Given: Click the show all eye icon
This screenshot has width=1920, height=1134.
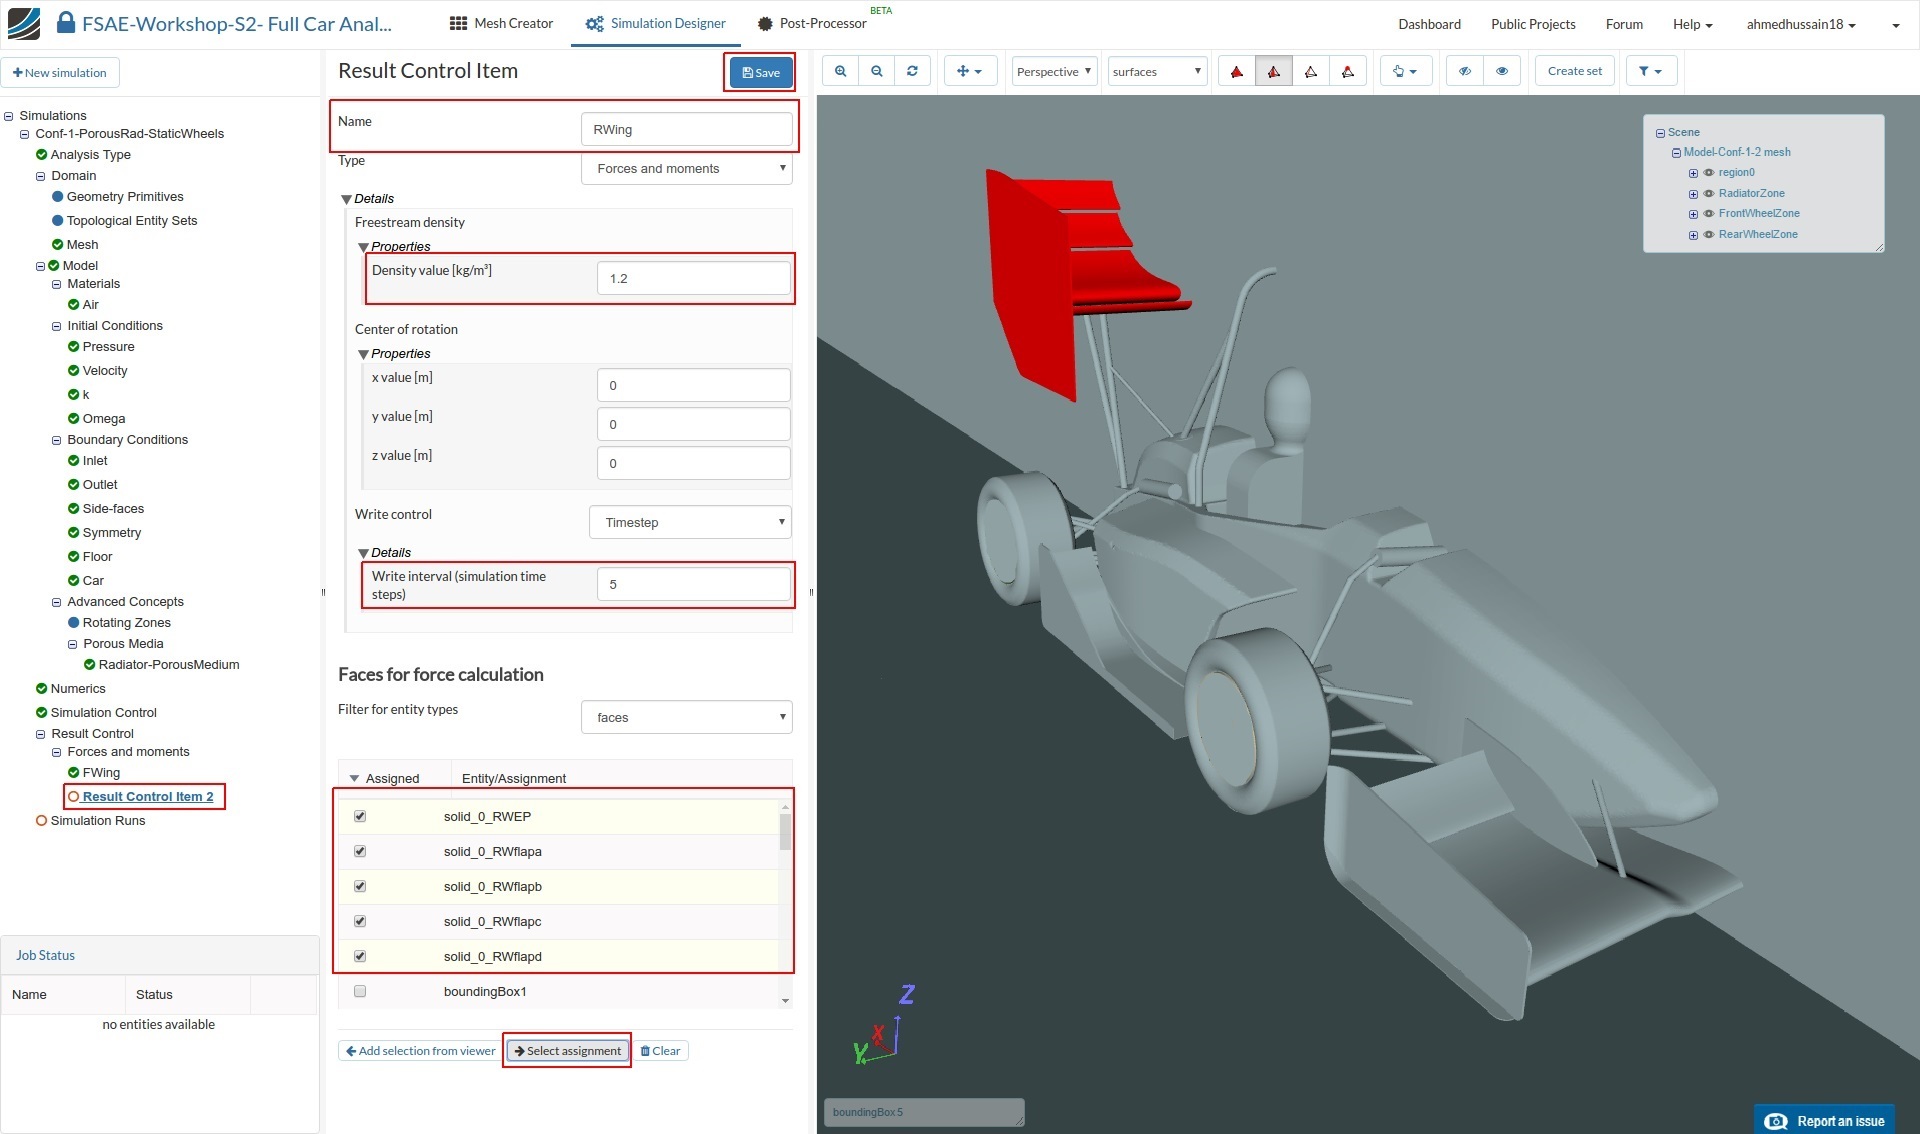Looking at the screenshot, I should pyautogui.click(x=1501, y=71).
